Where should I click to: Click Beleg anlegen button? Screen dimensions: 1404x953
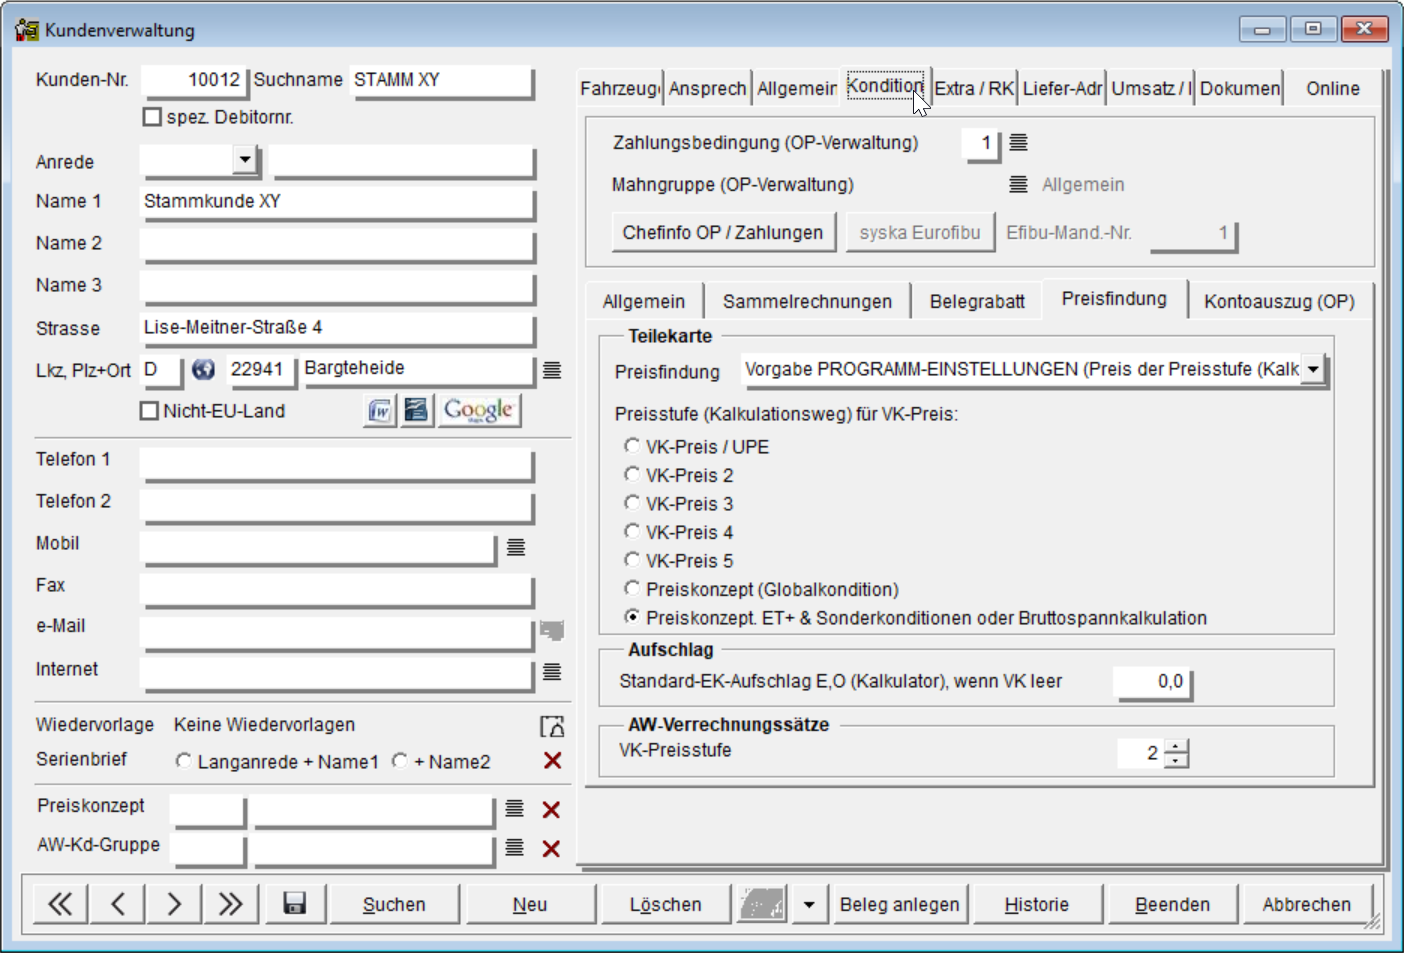(x=900, y=904)
